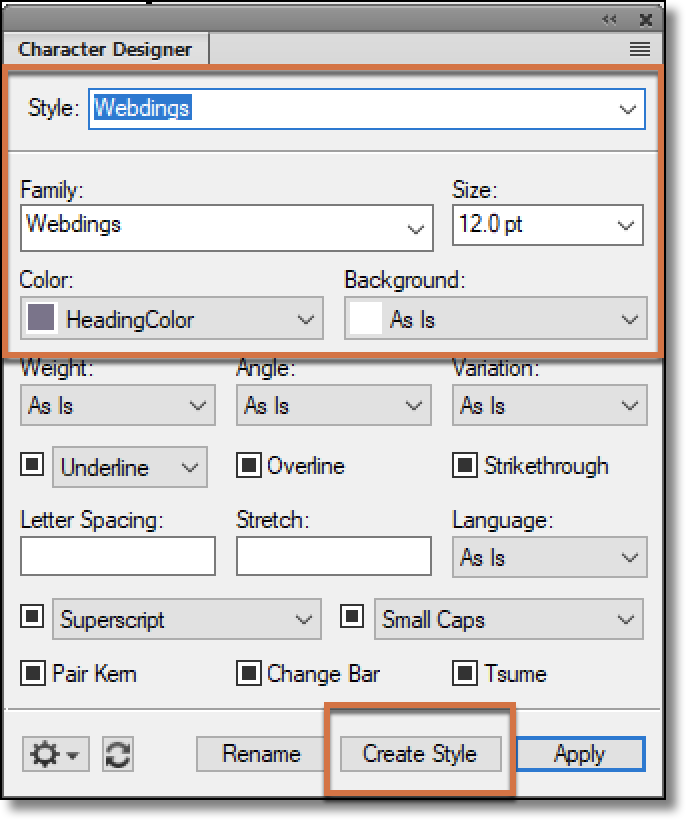Open the Underline type dropdown
The width and height of the screenshot is (686, 820).
point(130,467)
